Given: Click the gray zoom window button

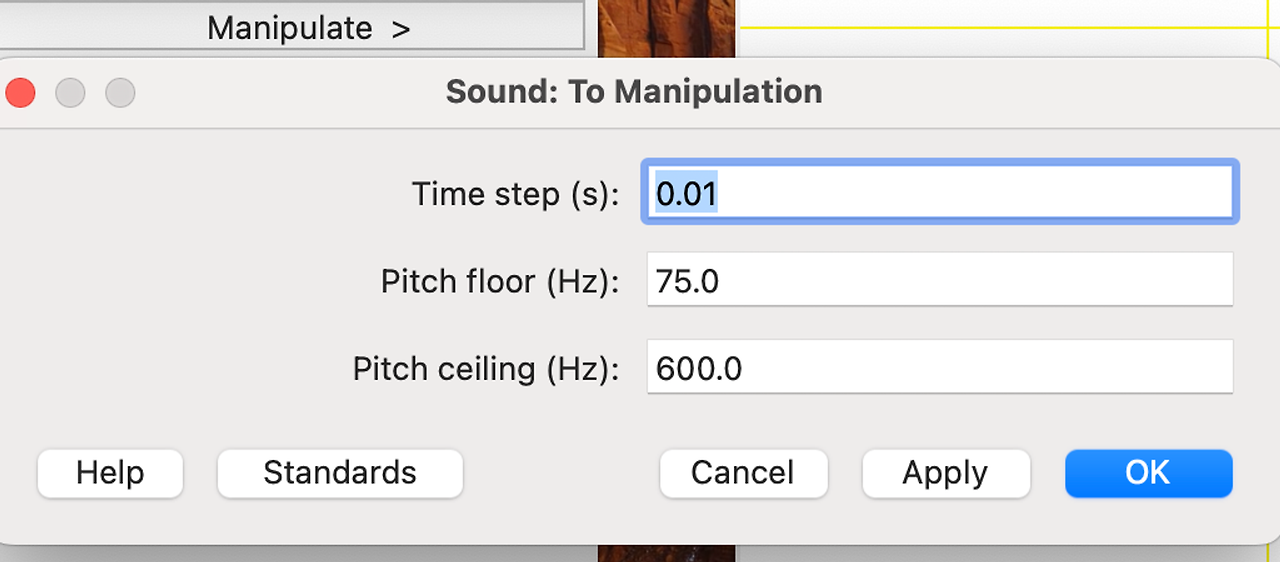Looking at the screenshot, I should pos(120,93).
